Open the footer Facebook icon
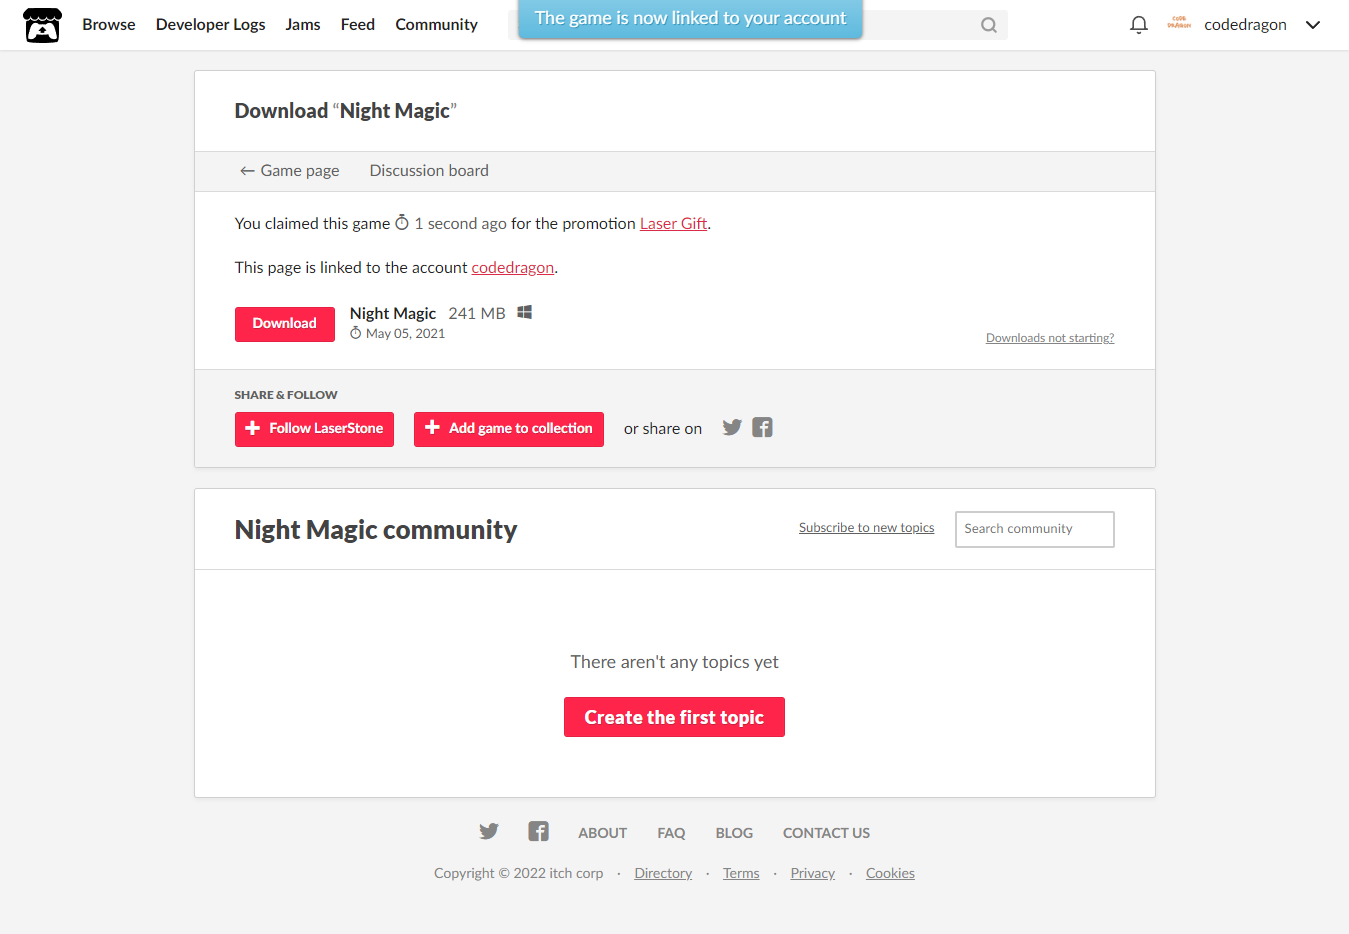This screenshot has width=1349, height=934. pos(538,831)
